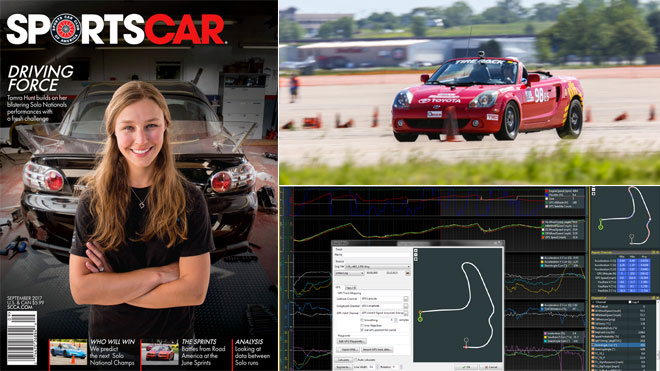Click the green start marker on dialog track map
The image size is (660, 371).
(420, 319)
